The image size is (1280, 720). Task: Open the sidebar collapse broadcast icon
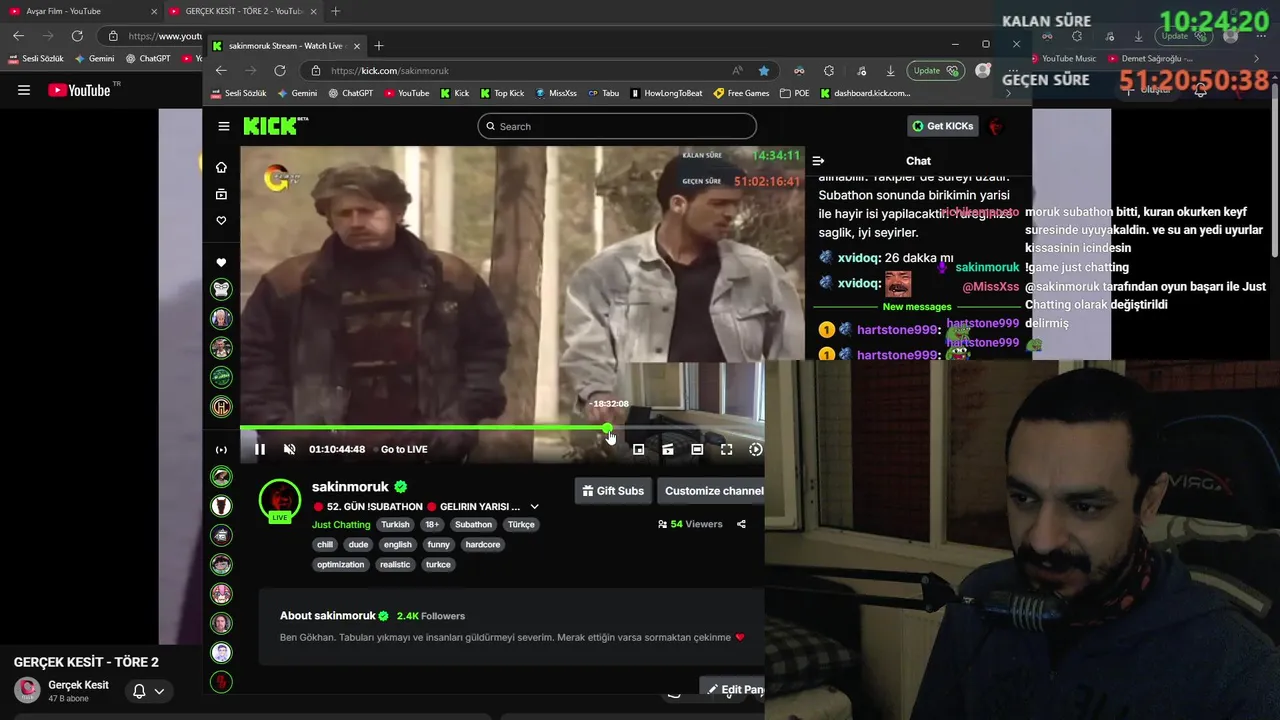221,450
